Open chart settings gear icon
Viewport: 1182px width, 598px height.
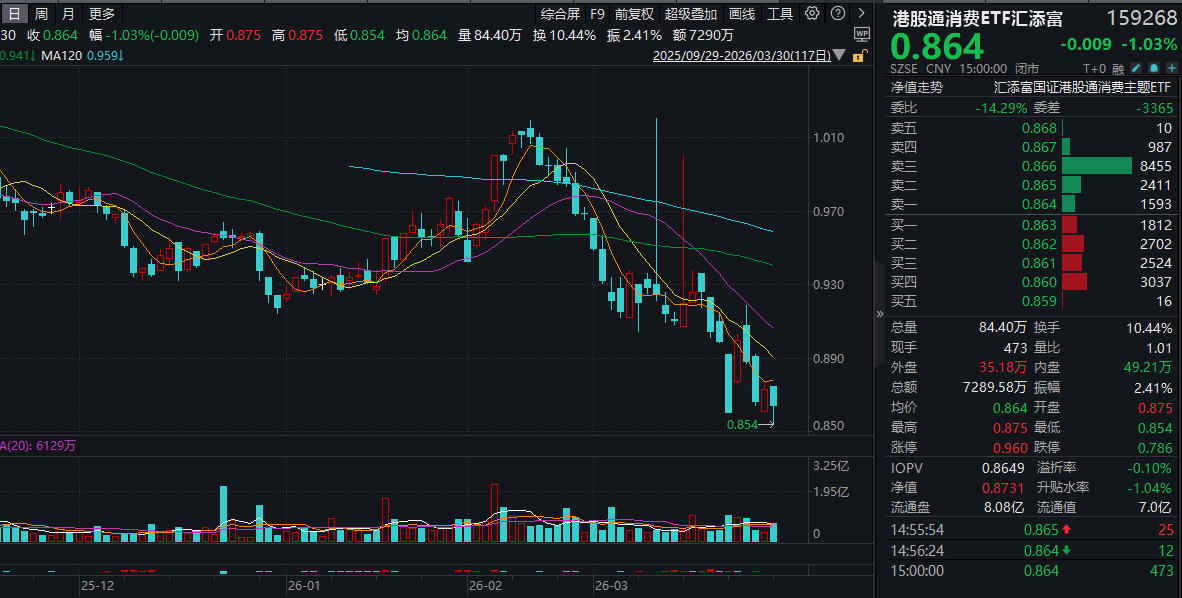[811, 14]
